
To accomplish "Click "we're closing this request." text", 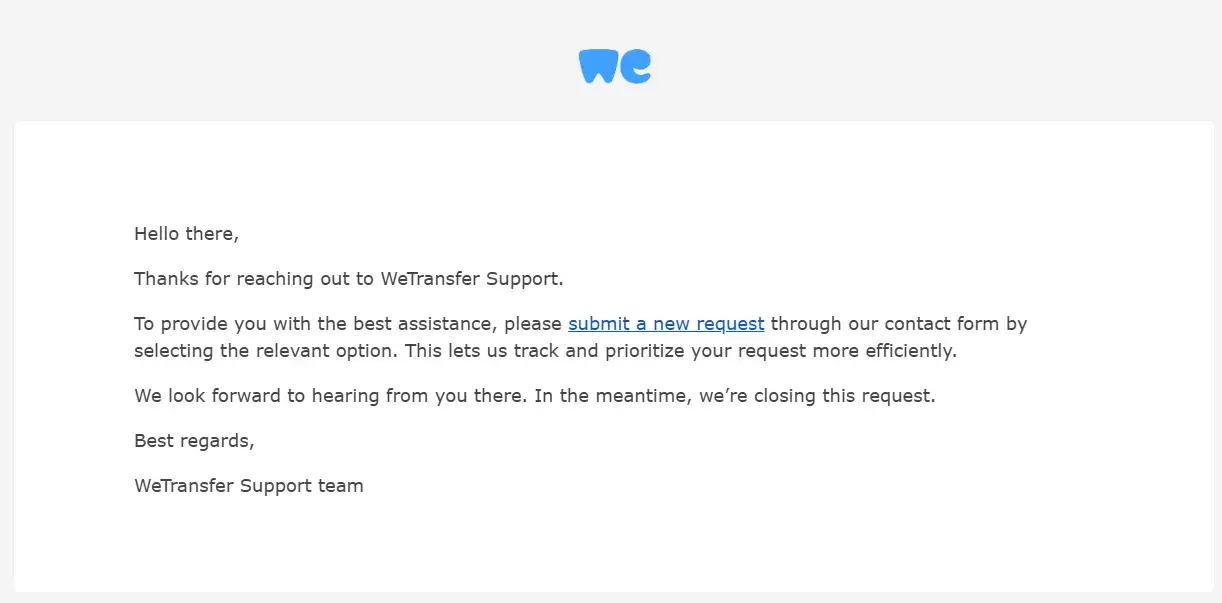I will point(817,396).
